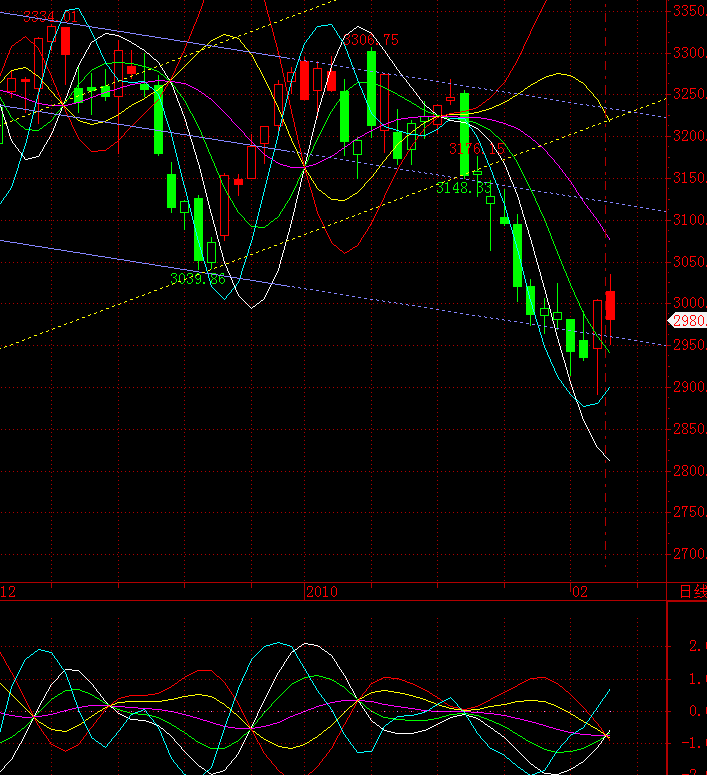Viewport: 707px width, 775px height.
Task: Select the green candle above 3039.86 label
Action: 198,230
